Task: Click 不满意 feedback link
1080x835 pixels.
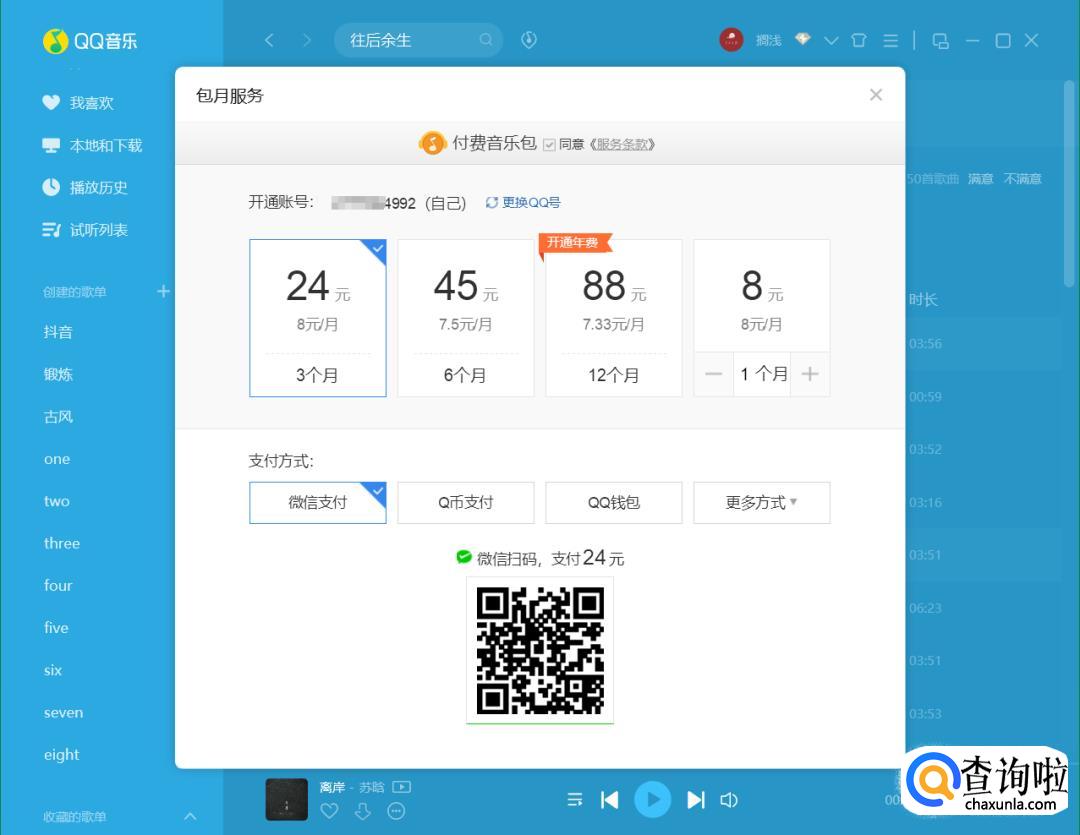Action: (x=1022, y=179)
